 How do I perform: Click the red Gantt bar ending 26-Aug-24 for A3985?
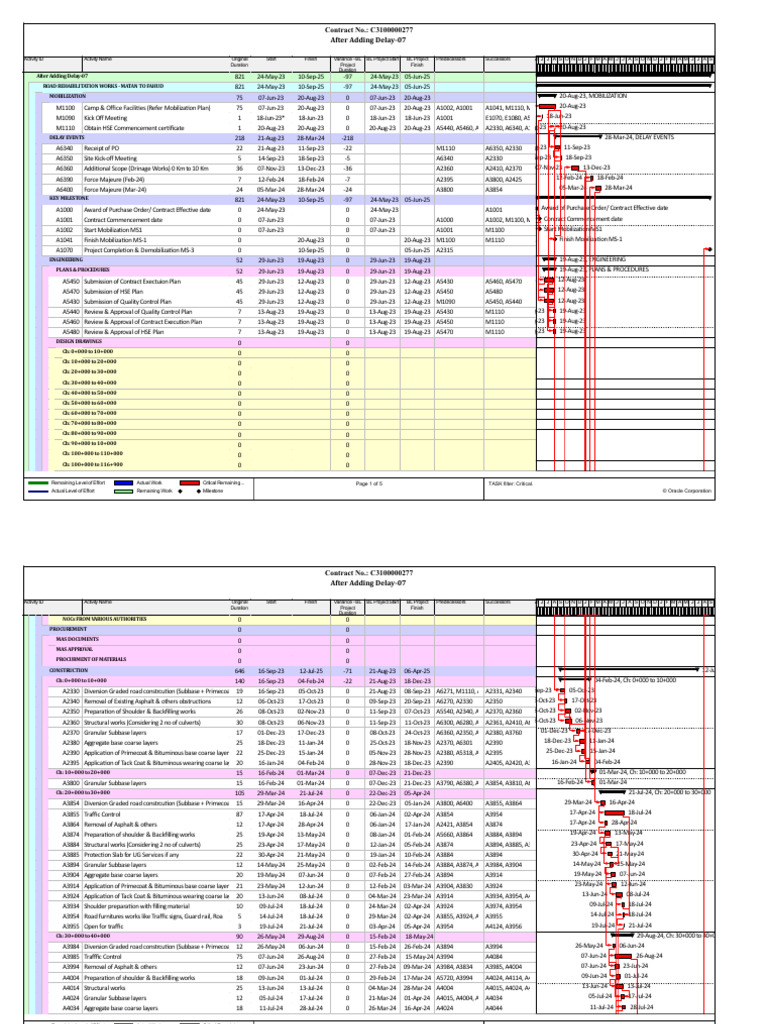(623, 956)
